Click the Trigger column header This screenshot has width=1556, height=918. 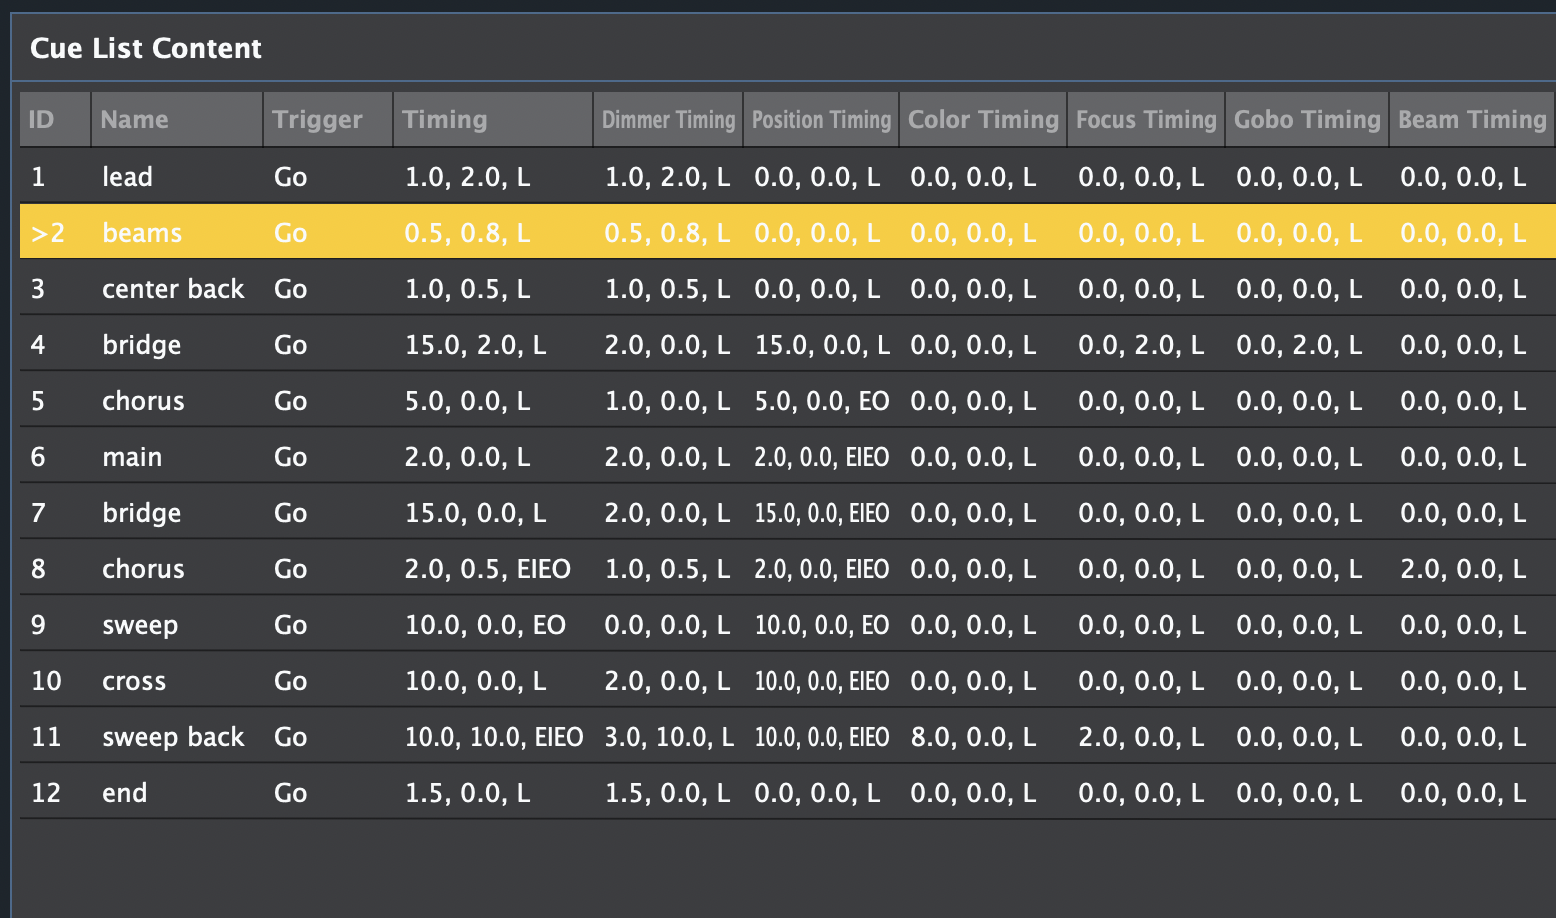(317, 120)
